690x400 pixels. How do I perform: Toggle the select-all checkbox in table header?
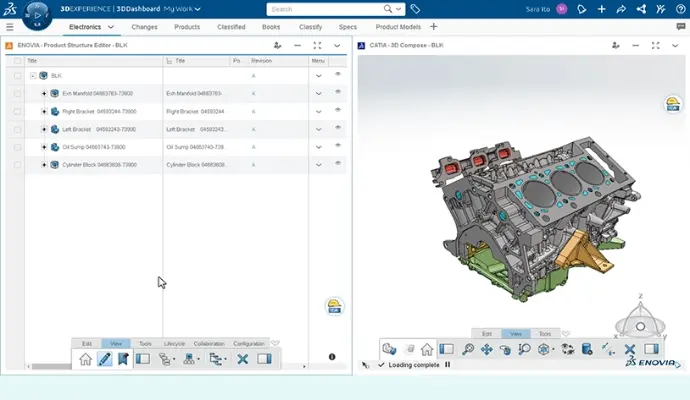(x=18, y=61)
